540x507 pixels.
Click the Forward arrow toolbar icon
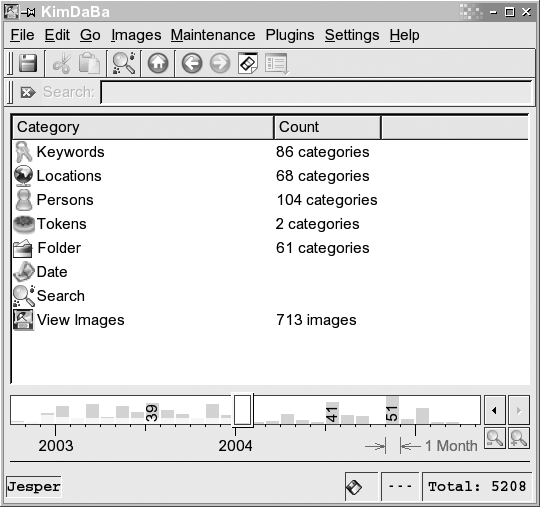coord(220,63)
